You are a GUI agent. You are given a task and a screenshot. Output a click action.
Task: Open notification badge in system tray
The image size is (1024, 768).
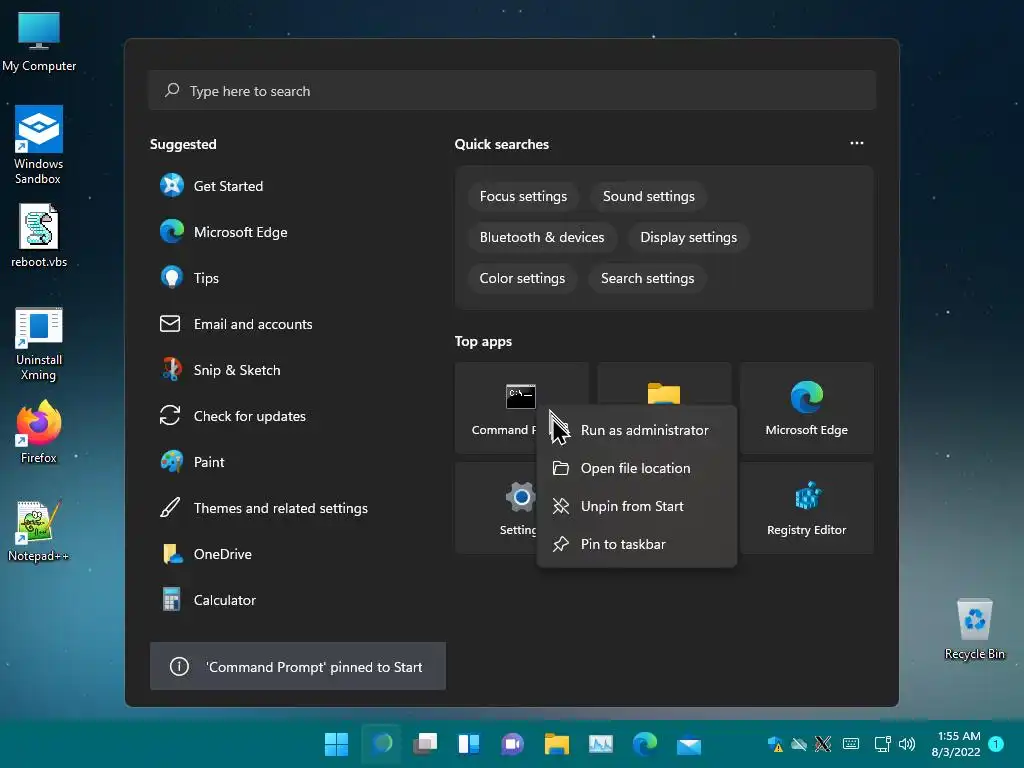click(x=996, y=744)
